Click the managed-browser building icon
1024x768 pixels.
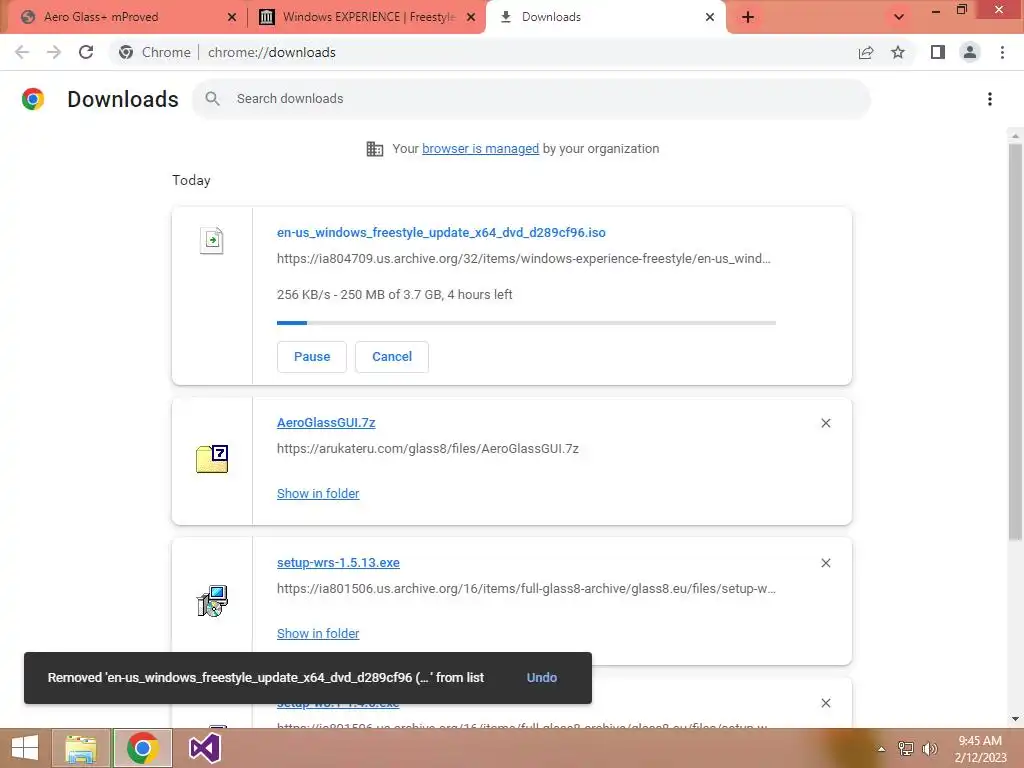tap(375, 149)
